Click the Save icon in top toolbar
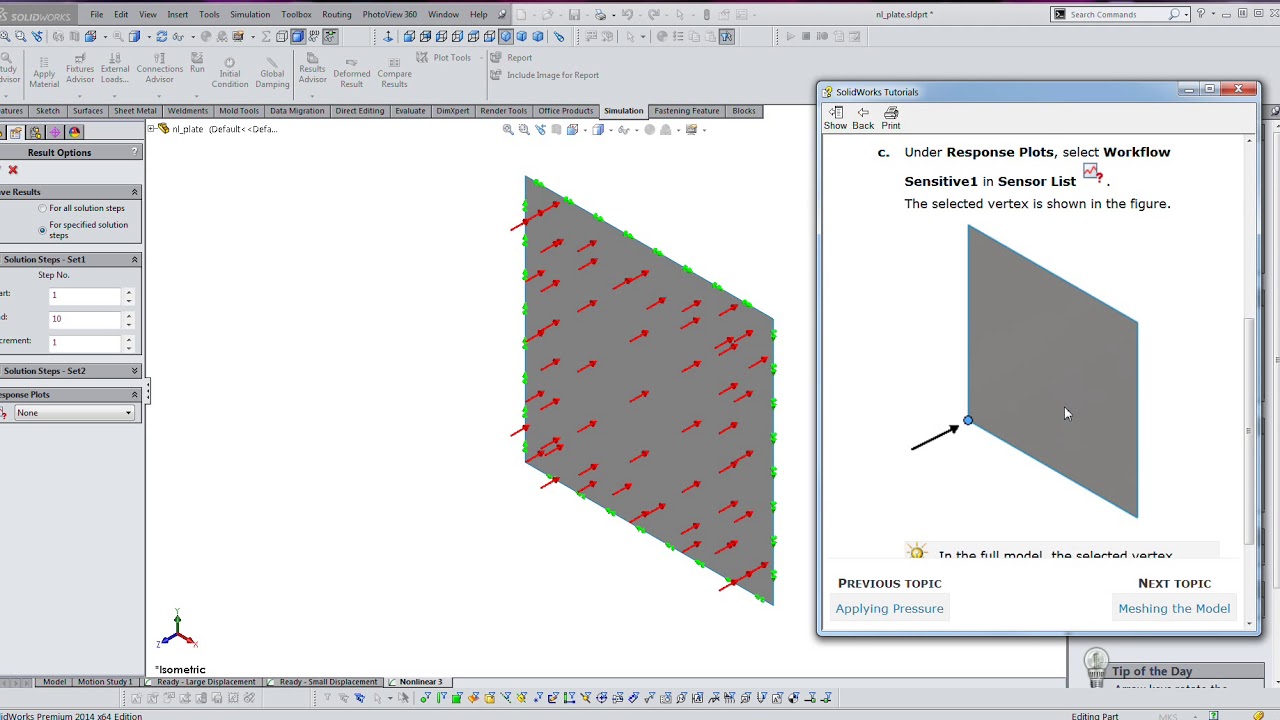This screenshot has height=720, width=1280. coord(574,15)
